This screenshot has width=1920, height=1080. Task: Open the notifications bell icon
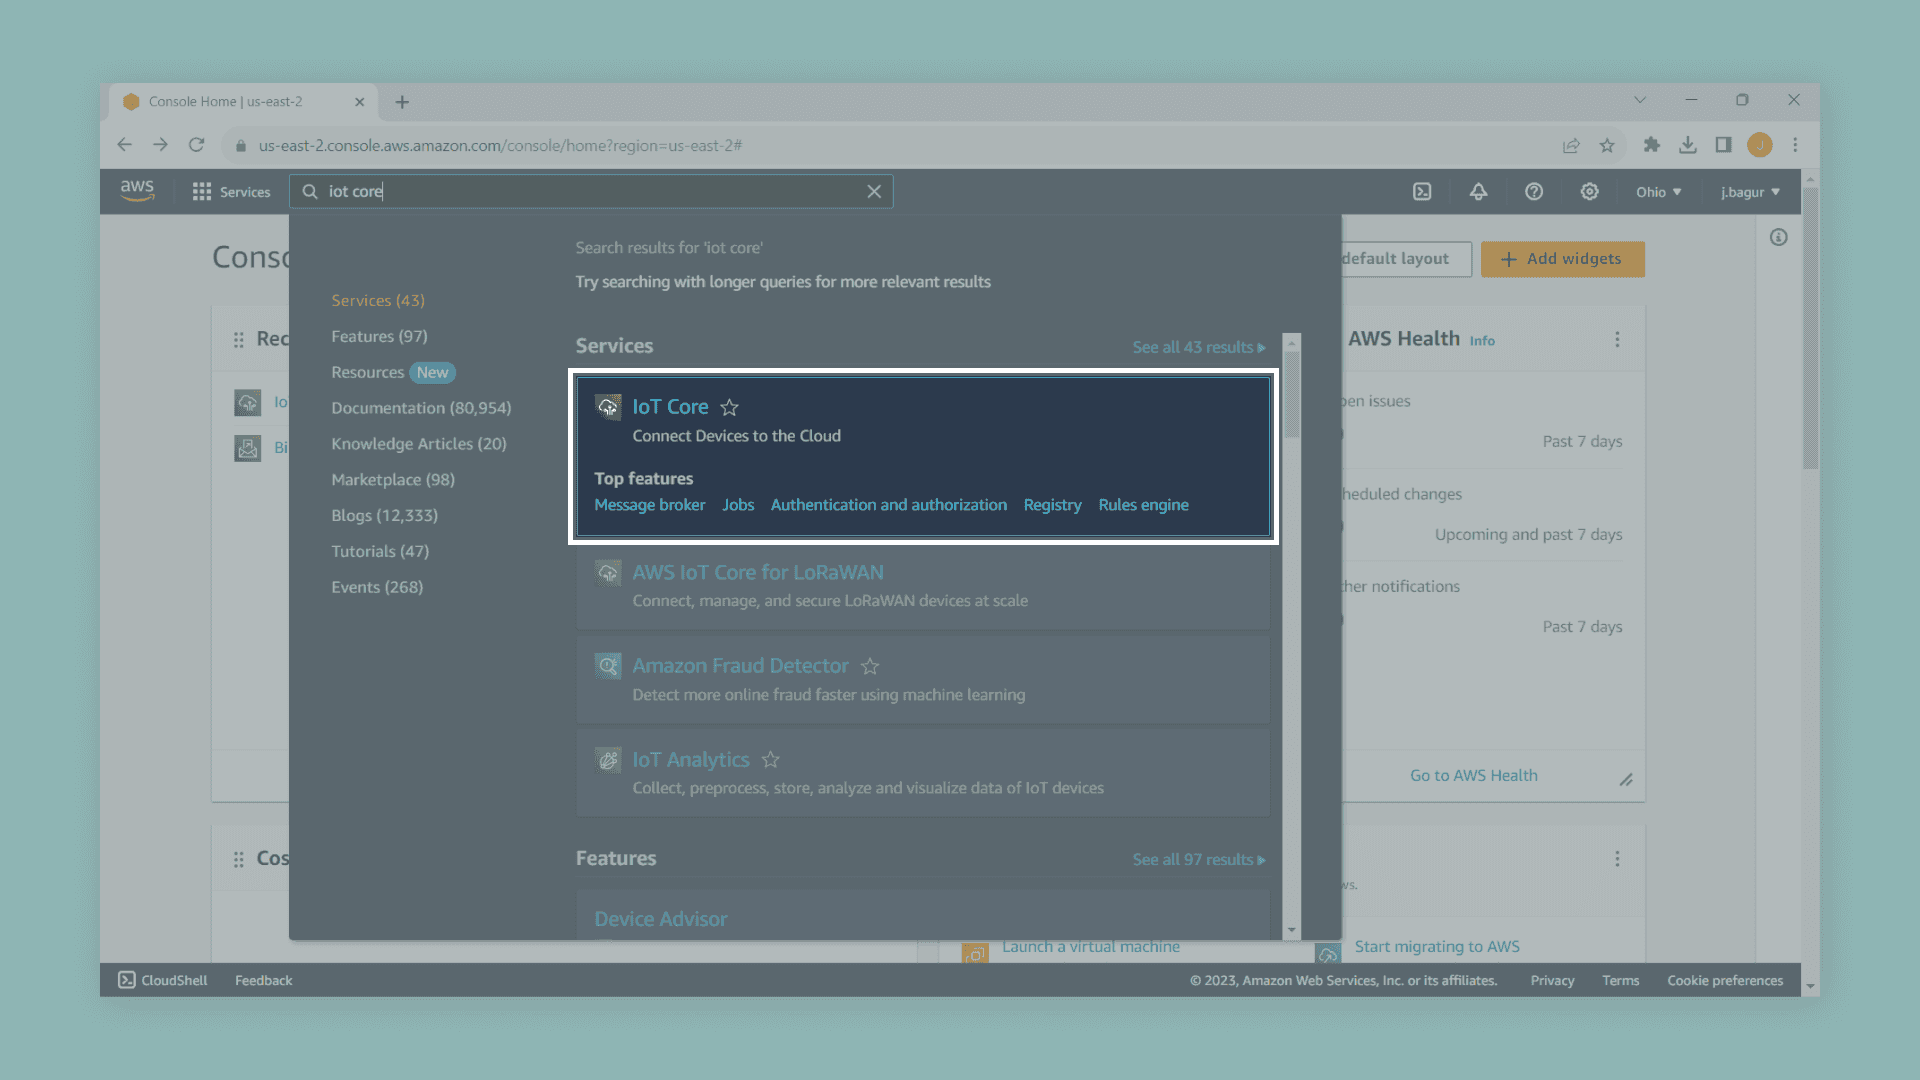pos(1478,192)
